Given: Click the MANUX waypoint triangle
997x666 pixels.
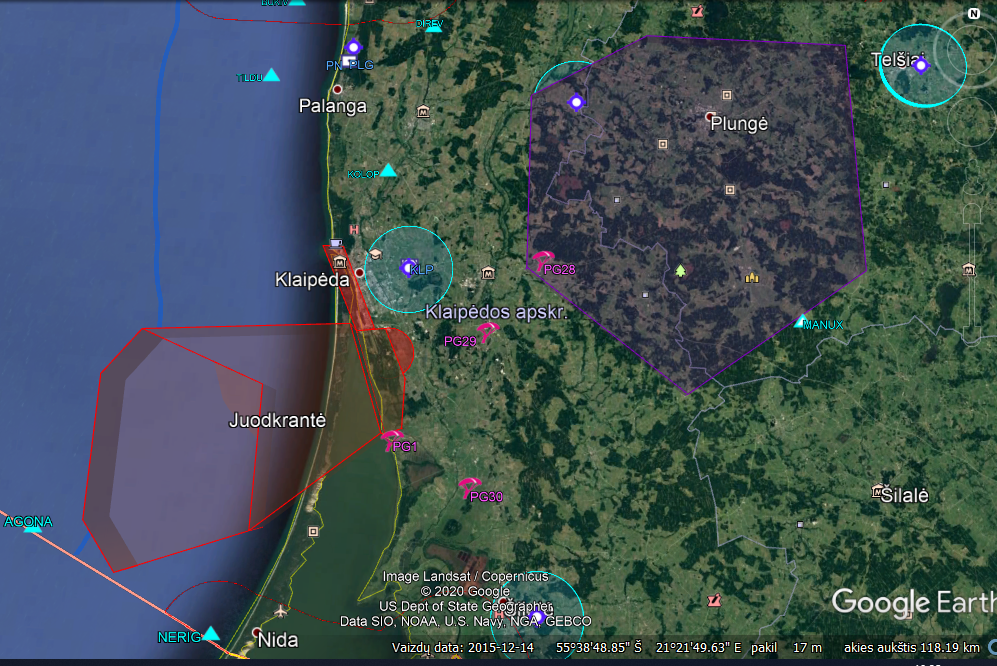Looking at the screenshot, I should point(801,321).
